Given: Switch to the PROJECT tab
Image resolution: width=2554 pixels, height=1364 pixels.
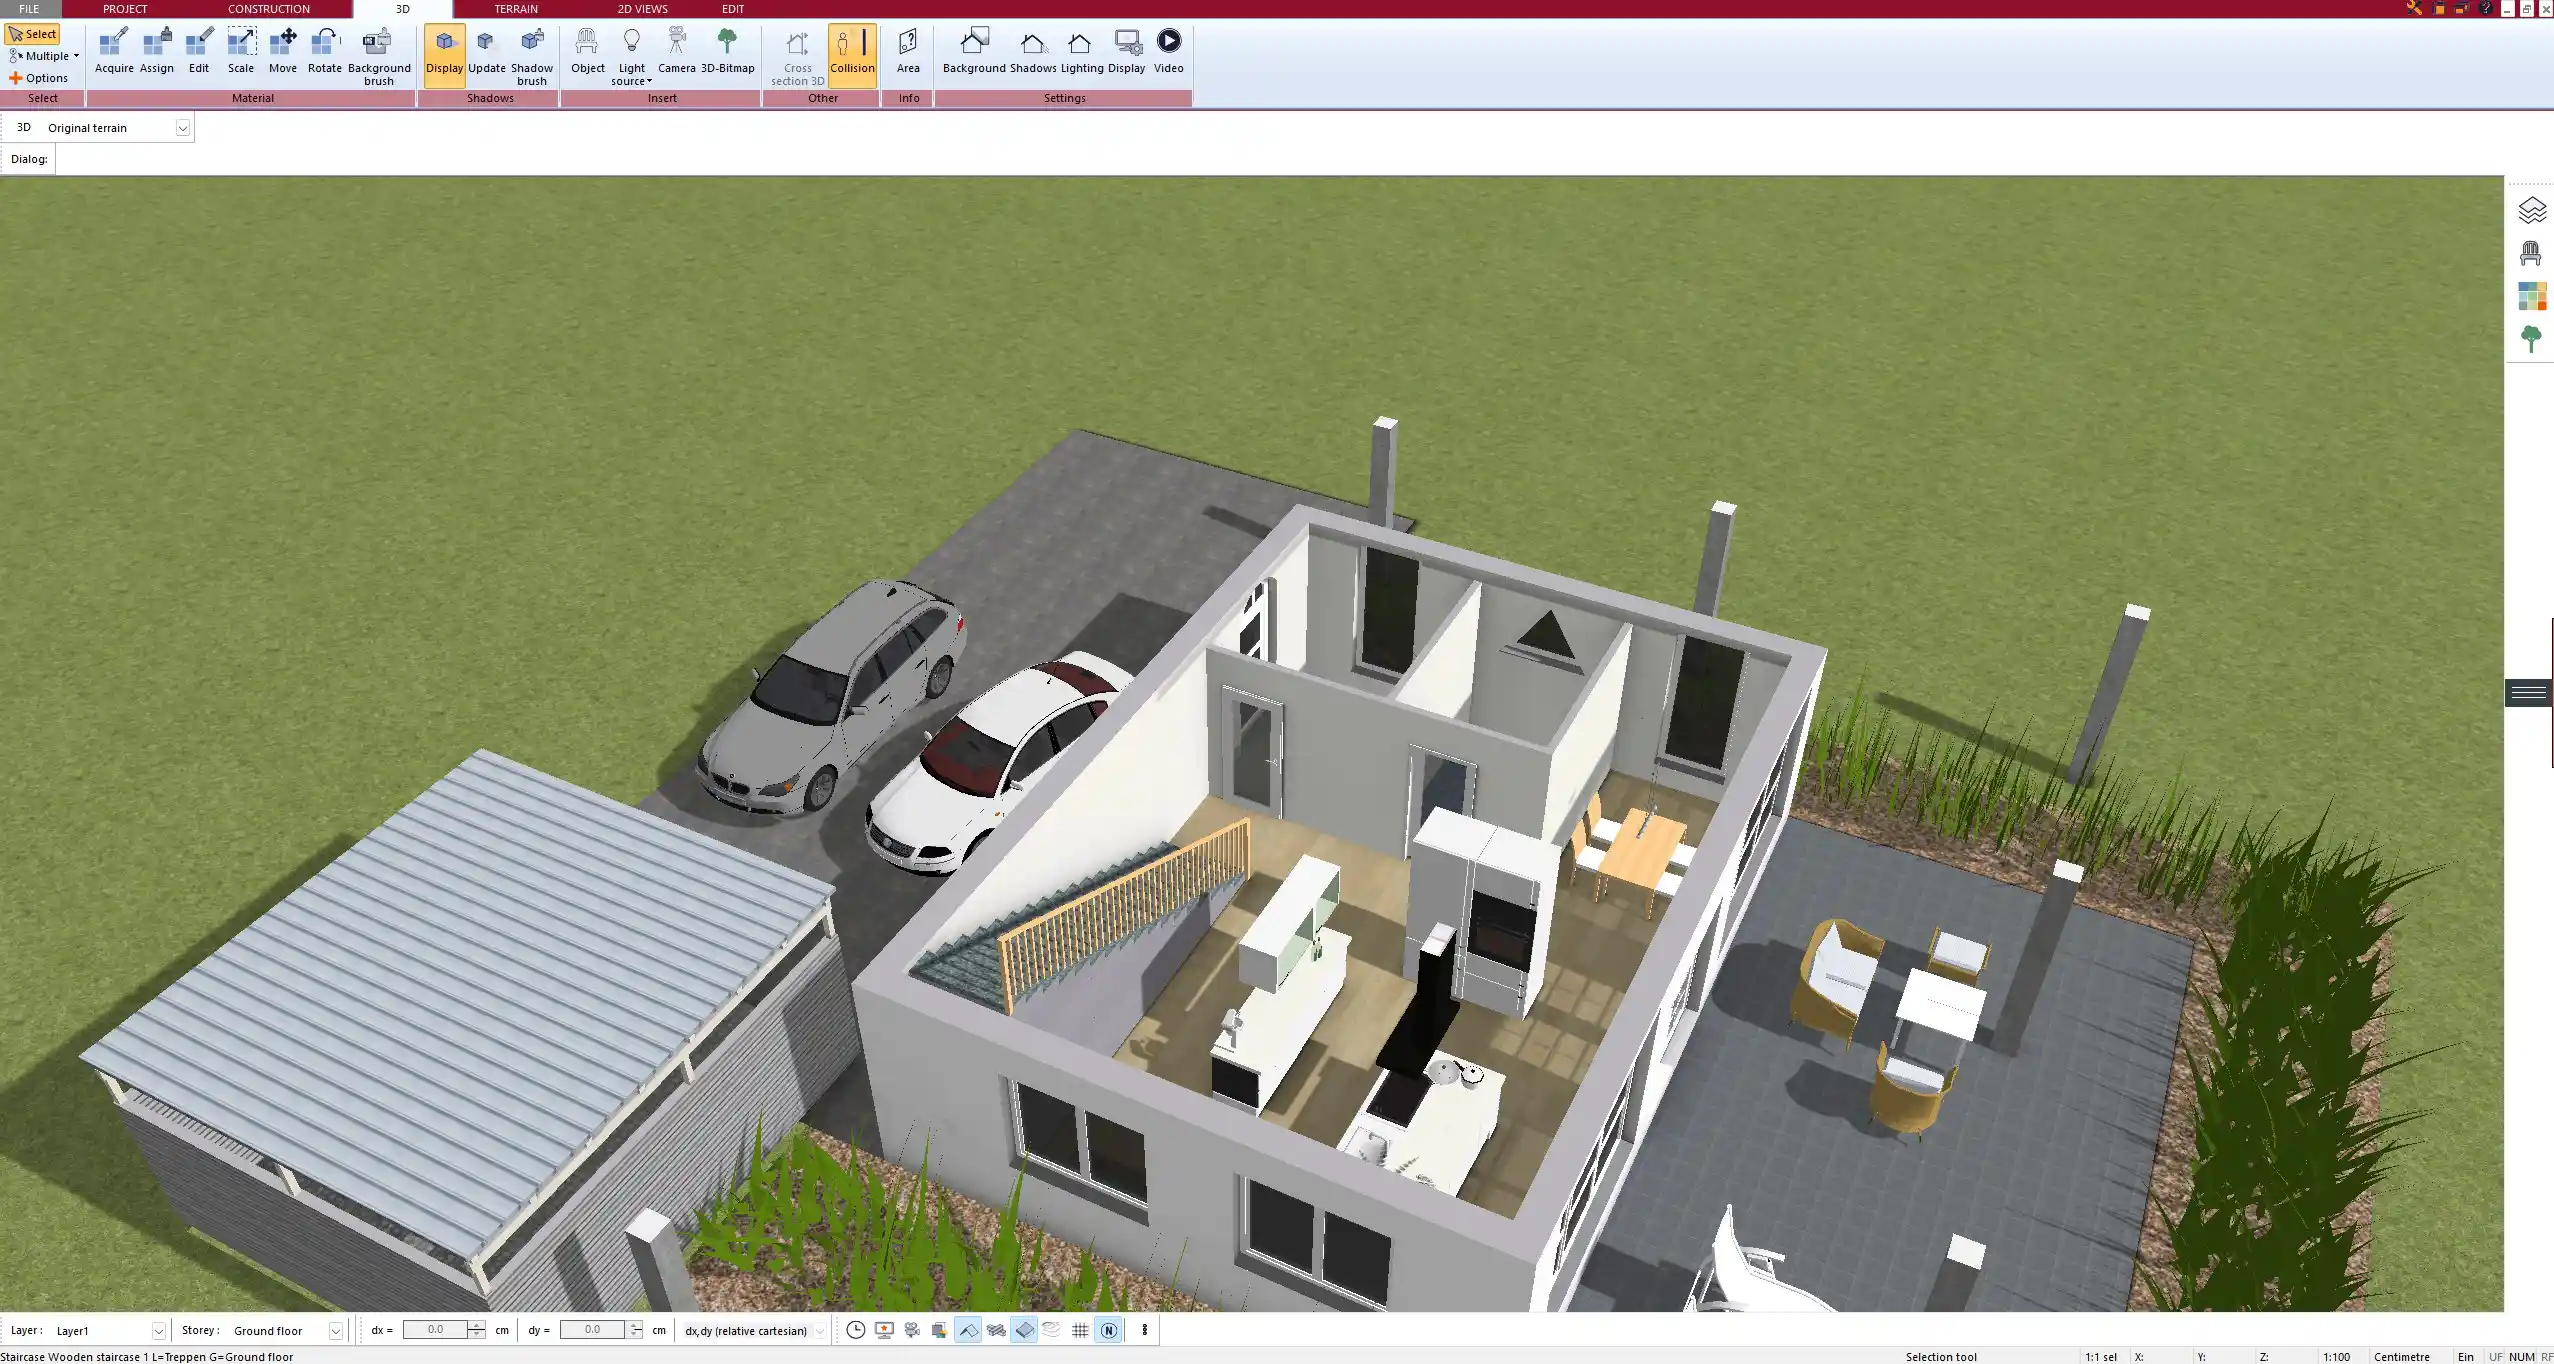Looking at the screenshot, I should coord(125,9).
